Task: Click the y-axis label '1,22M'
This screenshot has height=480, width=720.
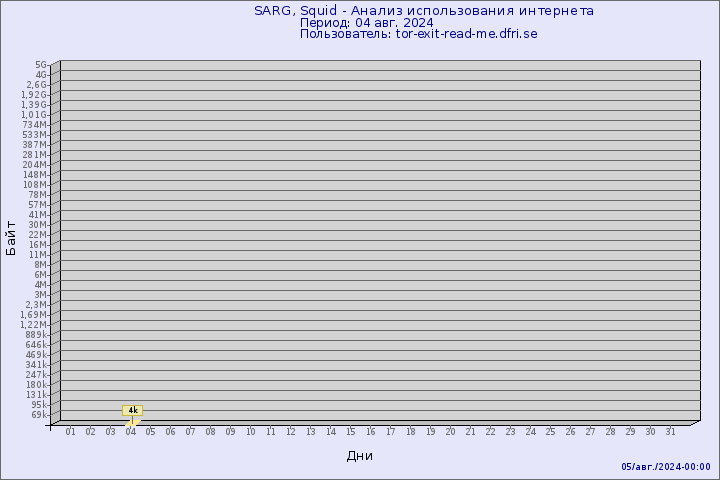Action: 34,325
